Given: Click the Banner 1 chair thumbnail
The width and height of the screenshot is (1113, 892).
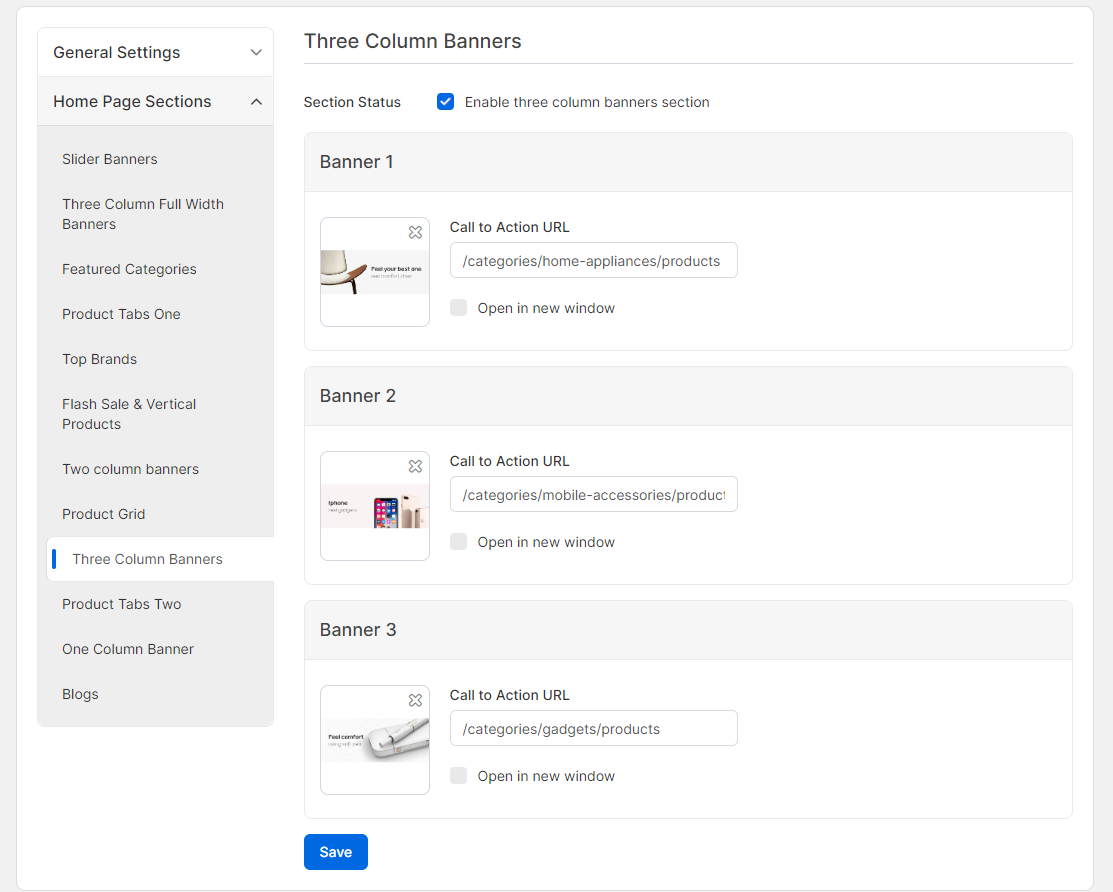Looking at the screenshot, I should pyautogui.click(x=374, y=273).
